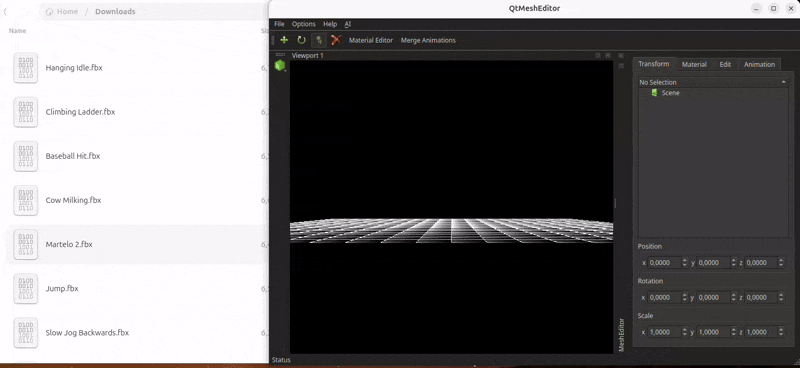The height and width of the screenshot is (368, 800).
Task: Click Merge Animations toolbar button
Action: (428, 40)
